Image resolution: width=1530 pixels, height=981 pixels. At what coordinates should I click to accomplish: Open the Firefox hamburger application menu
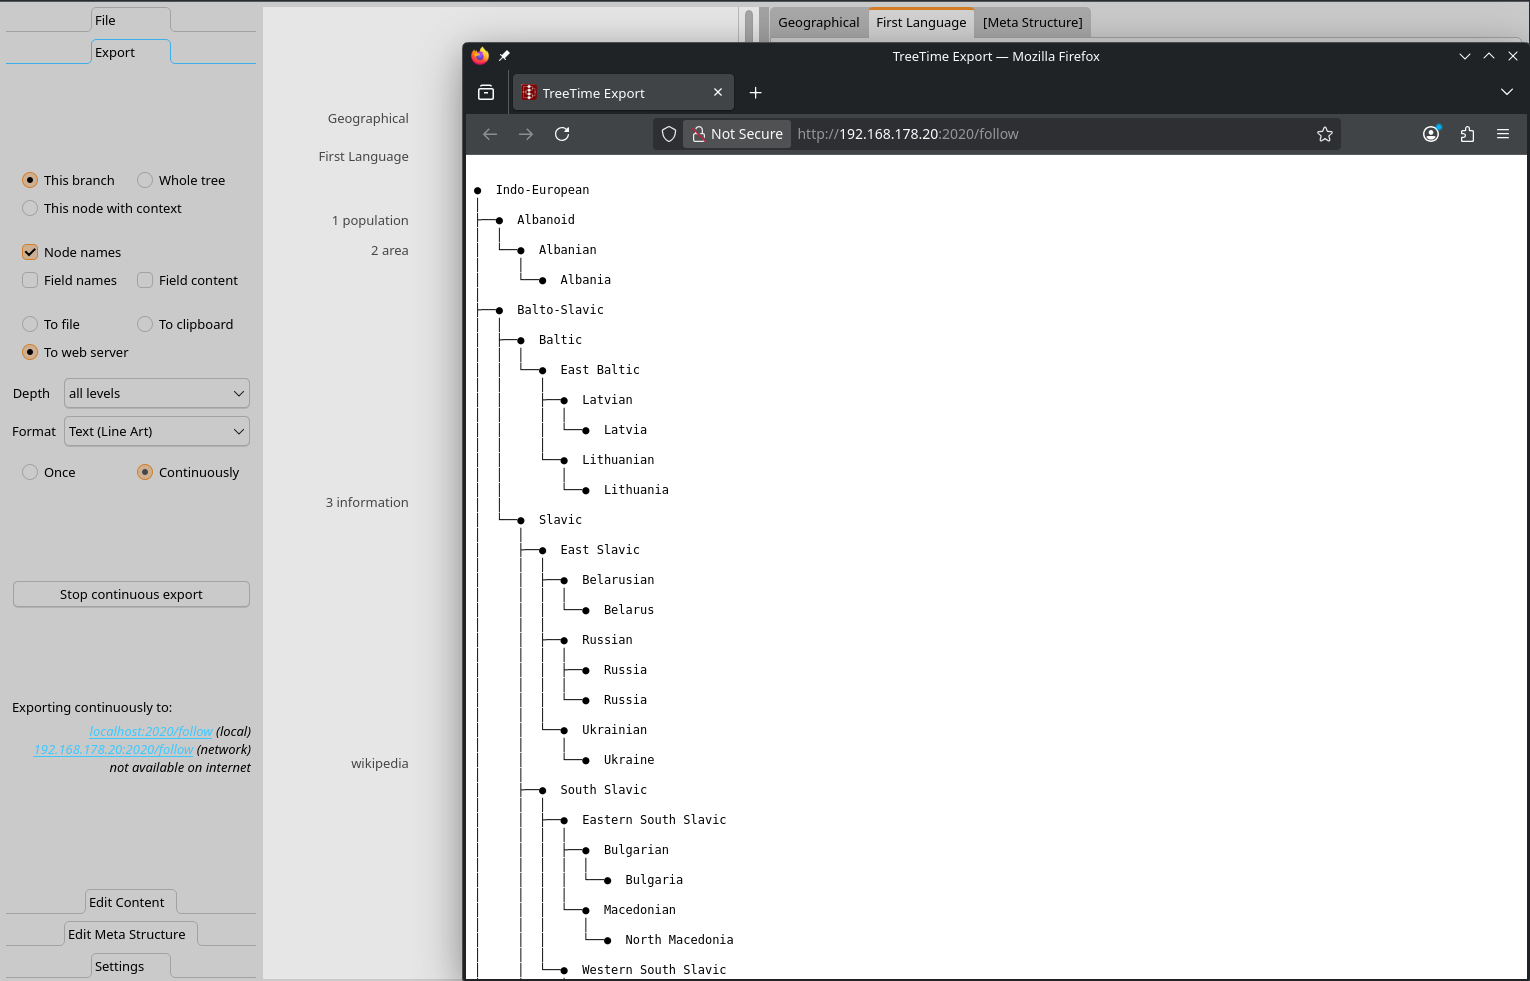click(1503, 134)
